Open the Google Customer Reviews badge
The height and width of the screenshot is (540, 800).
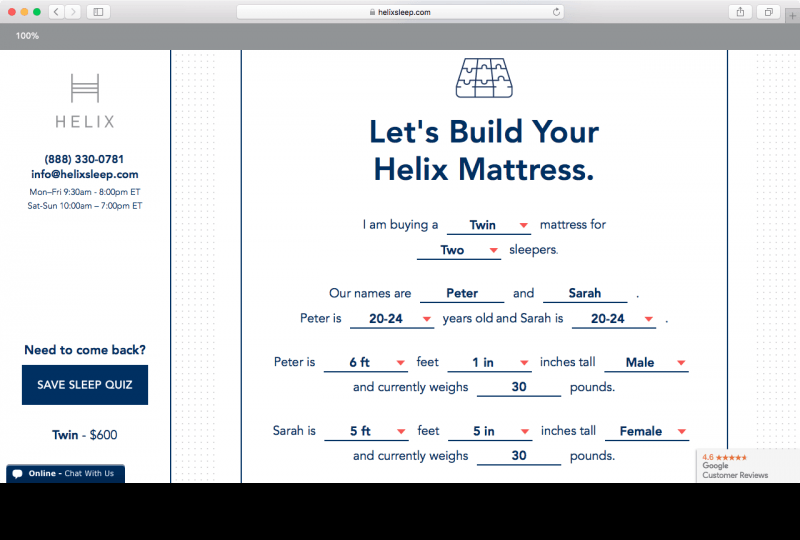[x=747, y=466]
